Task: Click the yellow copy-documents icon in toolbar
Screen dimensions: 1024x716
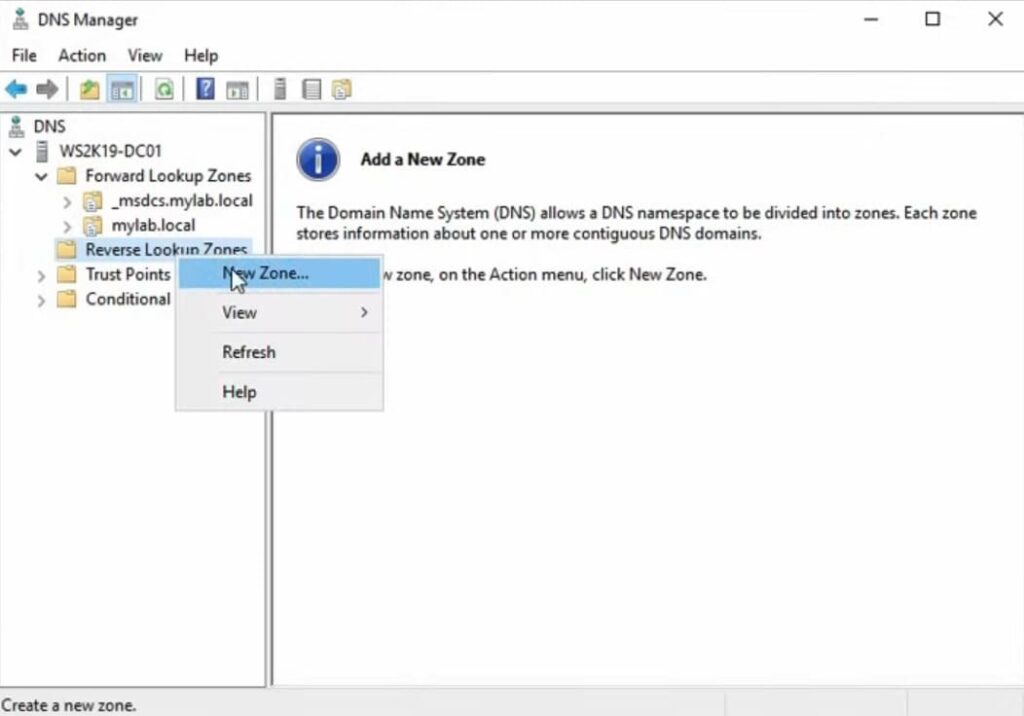Action: pos(342,90)
